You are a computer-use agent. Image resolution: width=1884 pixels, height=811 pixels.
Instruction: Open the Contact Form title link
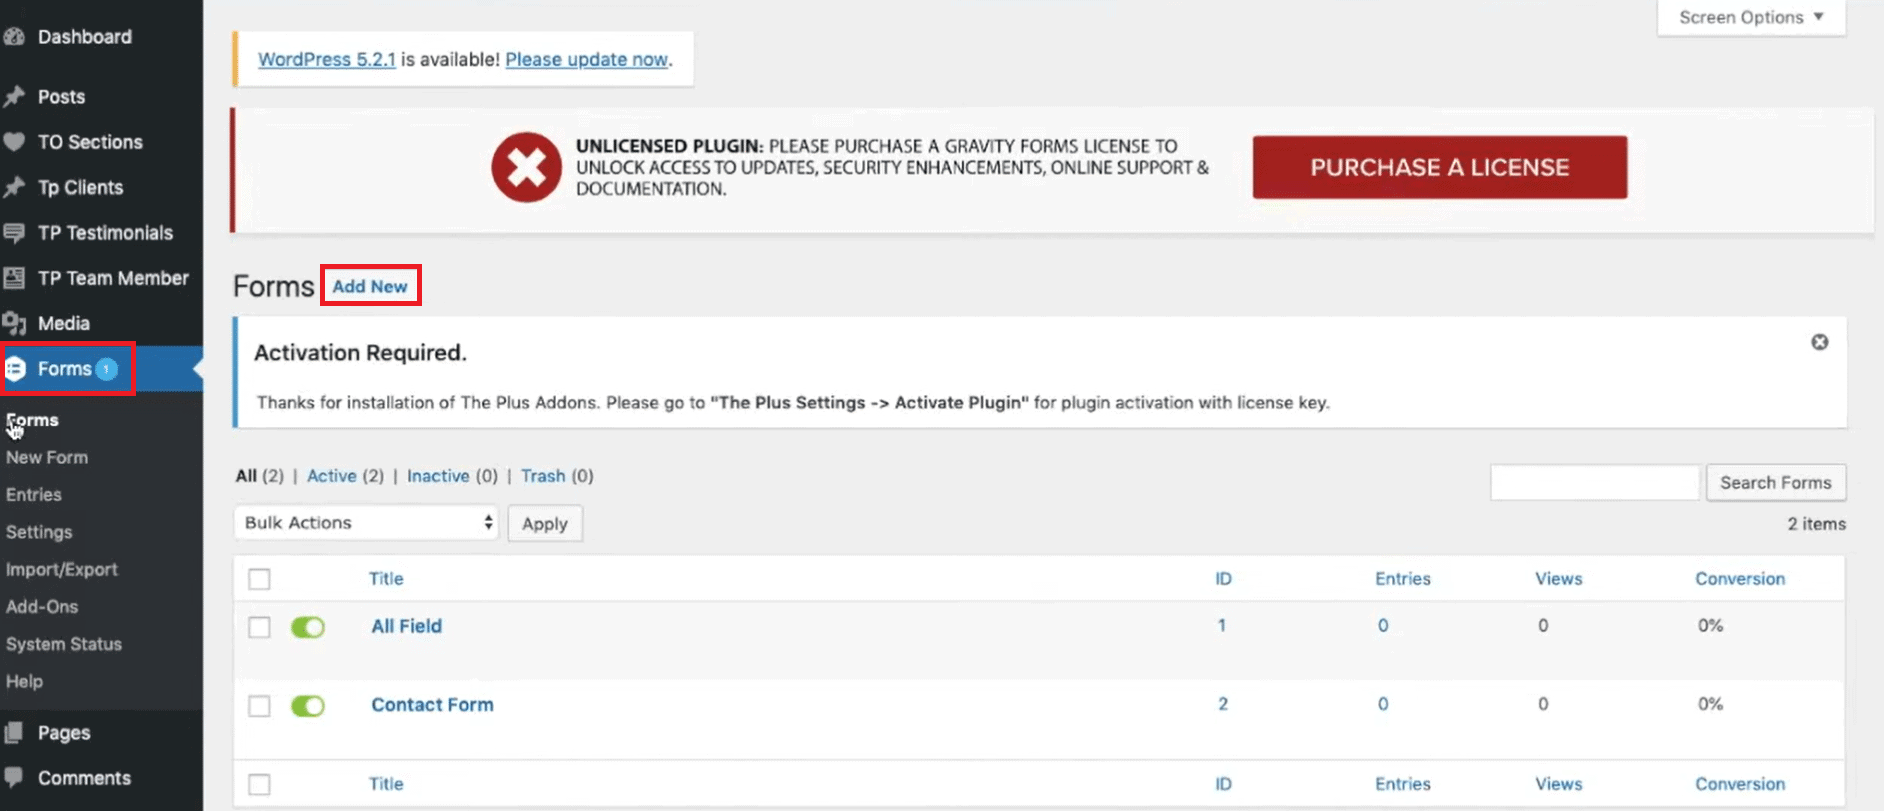pos(433,705)
